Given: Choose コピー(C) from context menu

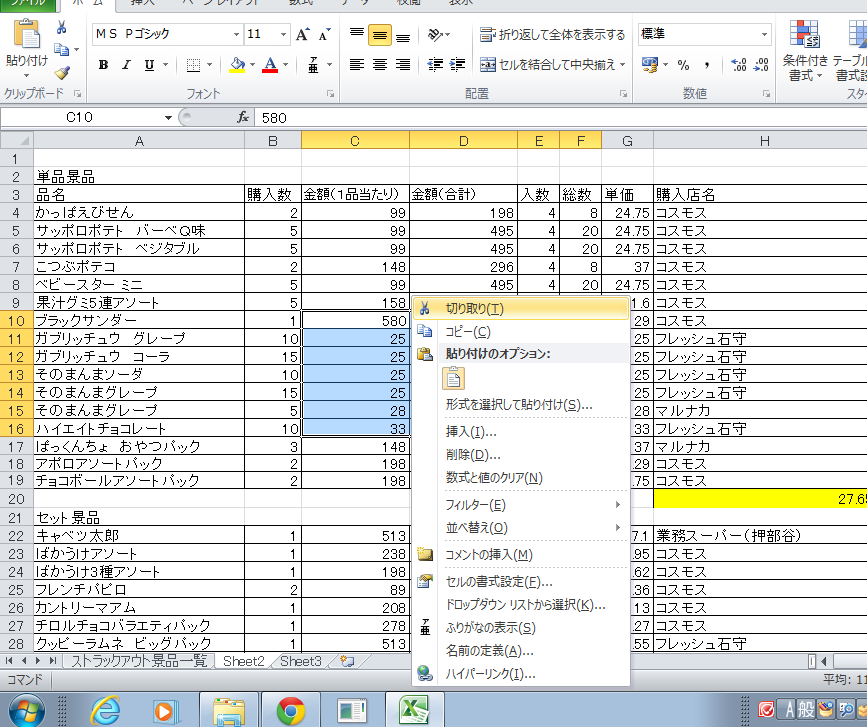Looking at the screenshot, I should 520,332.
